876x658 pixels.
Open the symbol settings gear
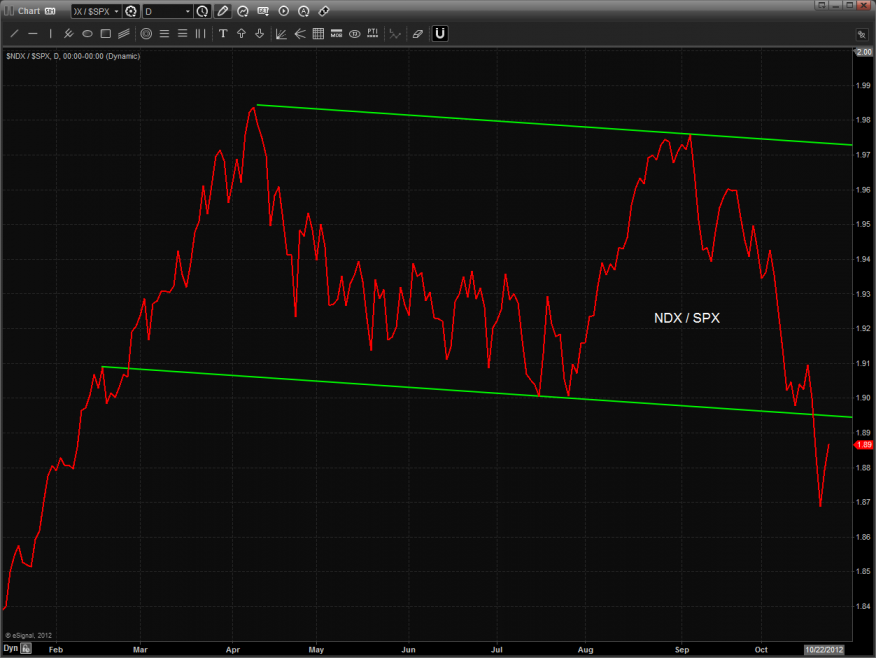point(131,11)
